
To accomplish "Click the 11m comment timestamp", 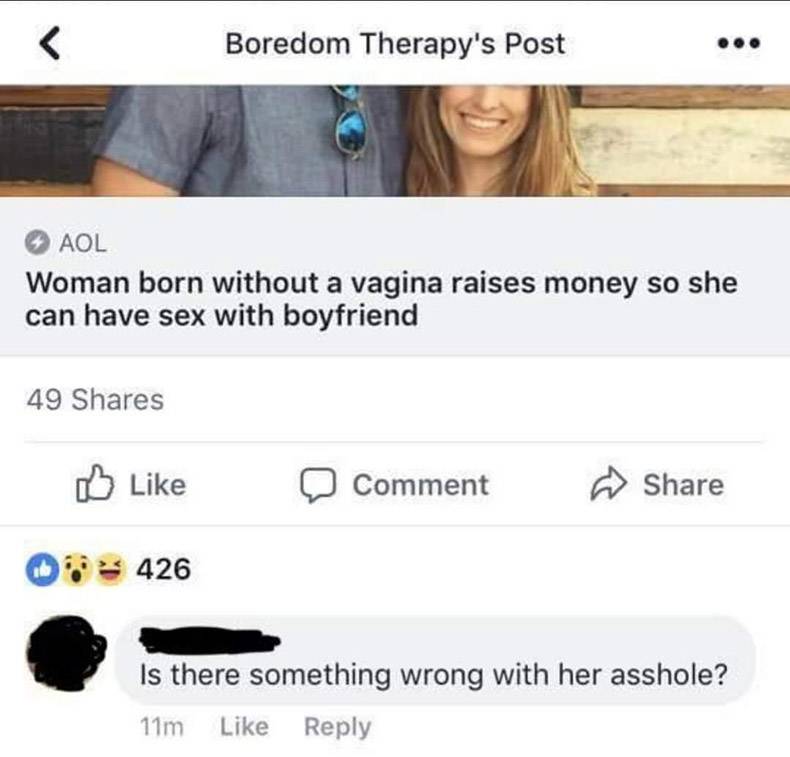I will click(162, 727).
